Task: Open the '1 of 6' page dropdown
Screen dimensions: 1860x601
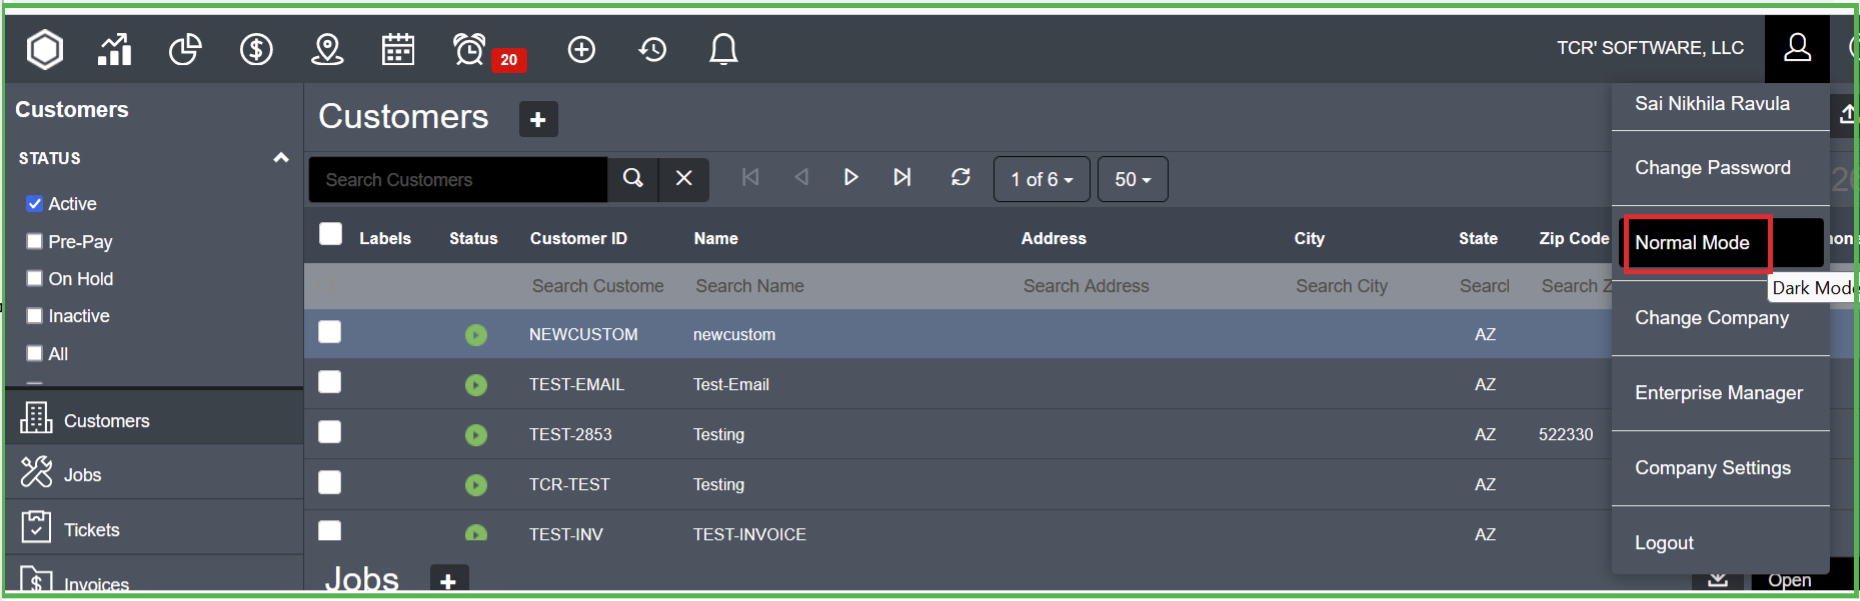Action: [x=1041, y=180]
